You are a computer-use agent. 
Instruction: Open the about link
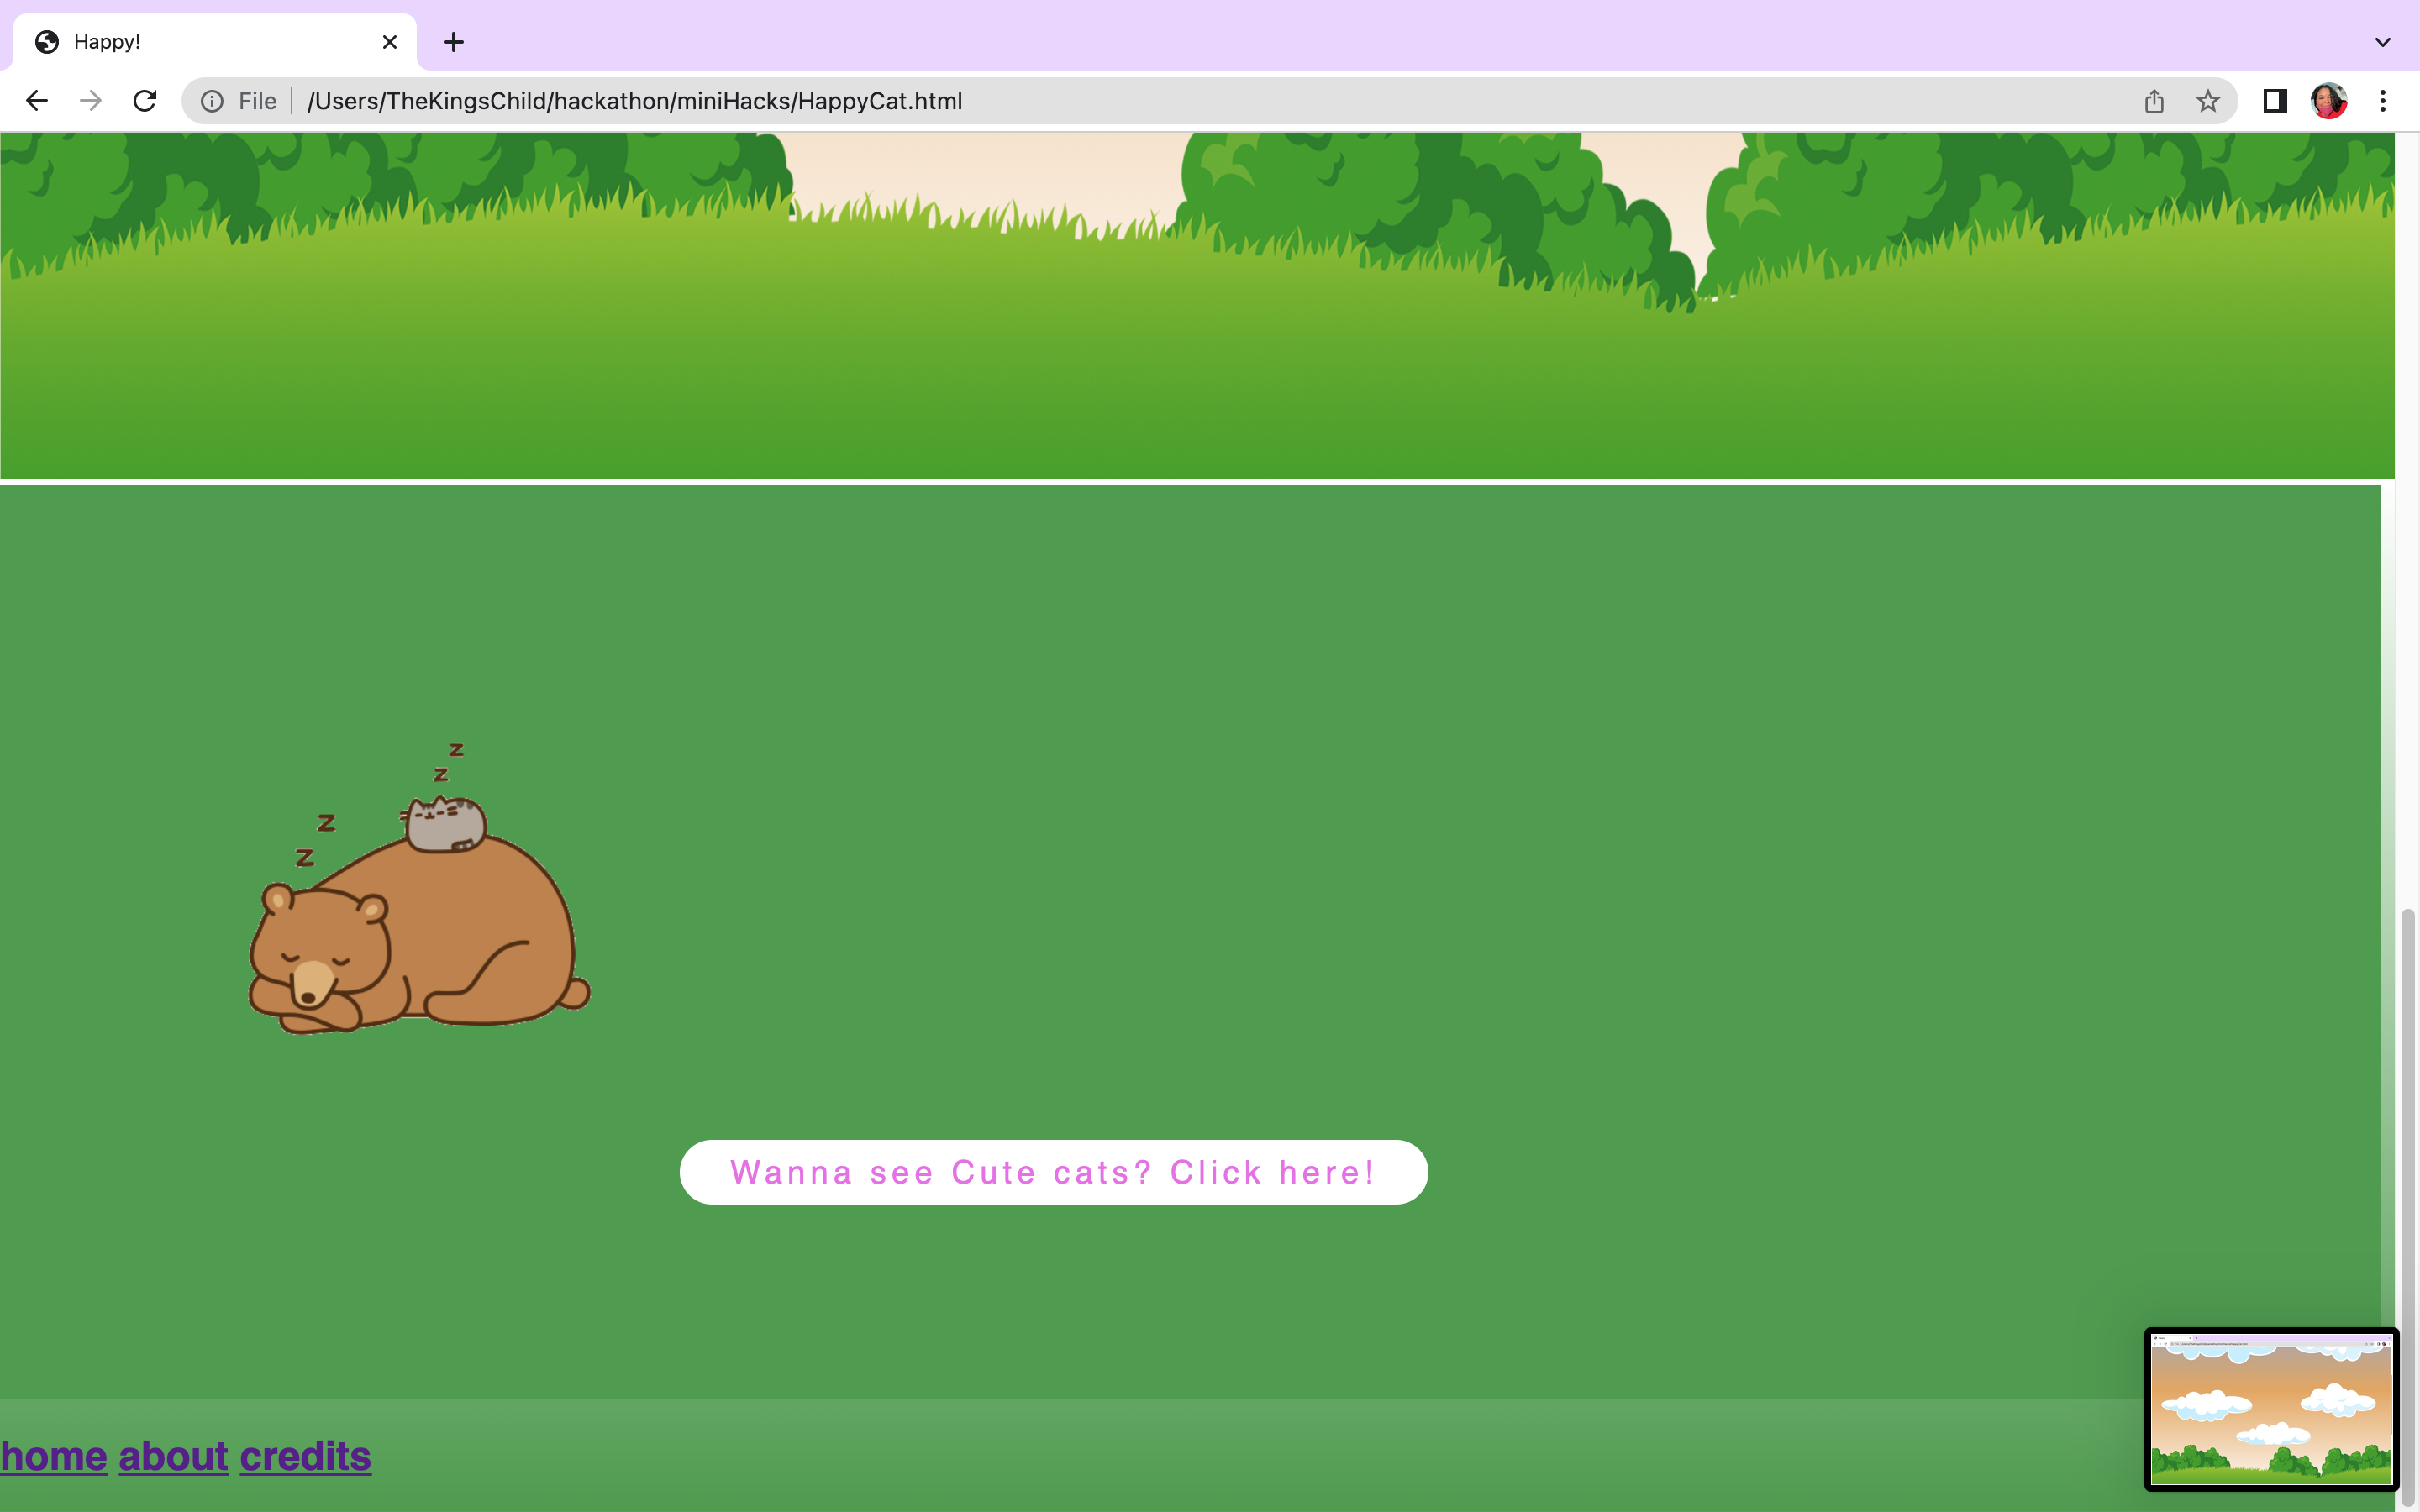pyautogui.click(x=174, y=1456)
